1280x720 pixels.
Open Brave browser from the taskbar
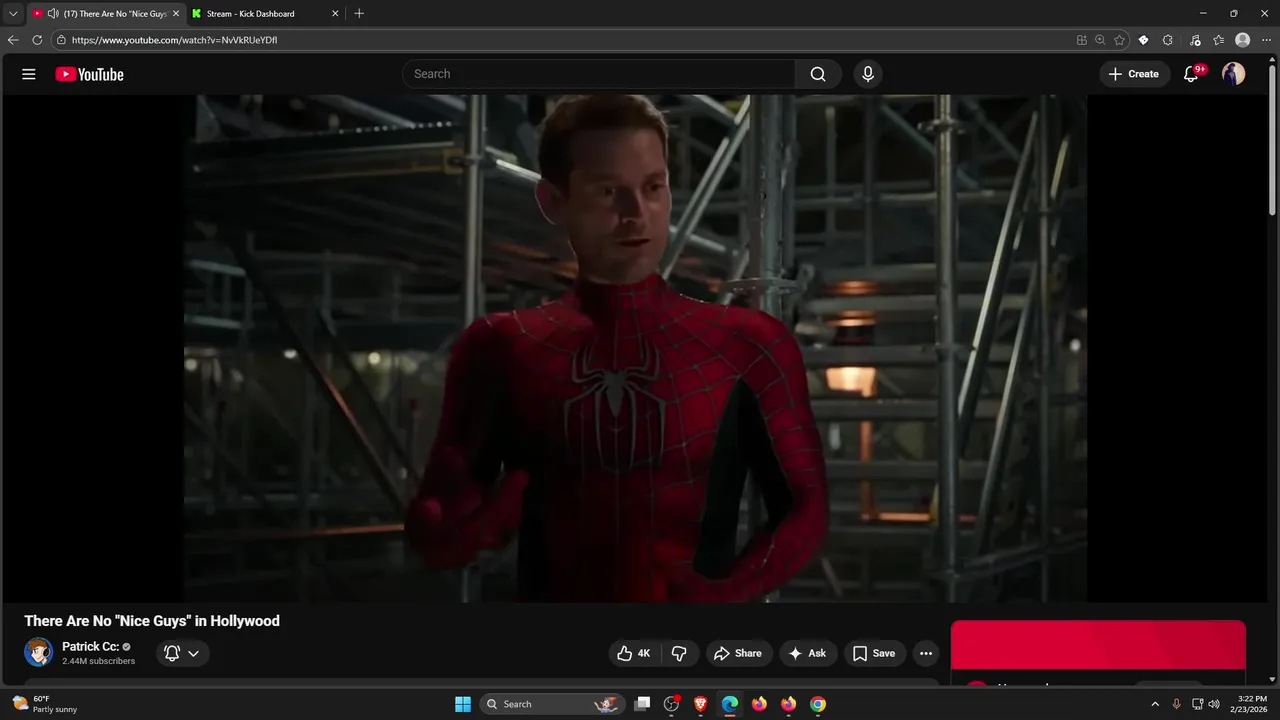point(701,704)
